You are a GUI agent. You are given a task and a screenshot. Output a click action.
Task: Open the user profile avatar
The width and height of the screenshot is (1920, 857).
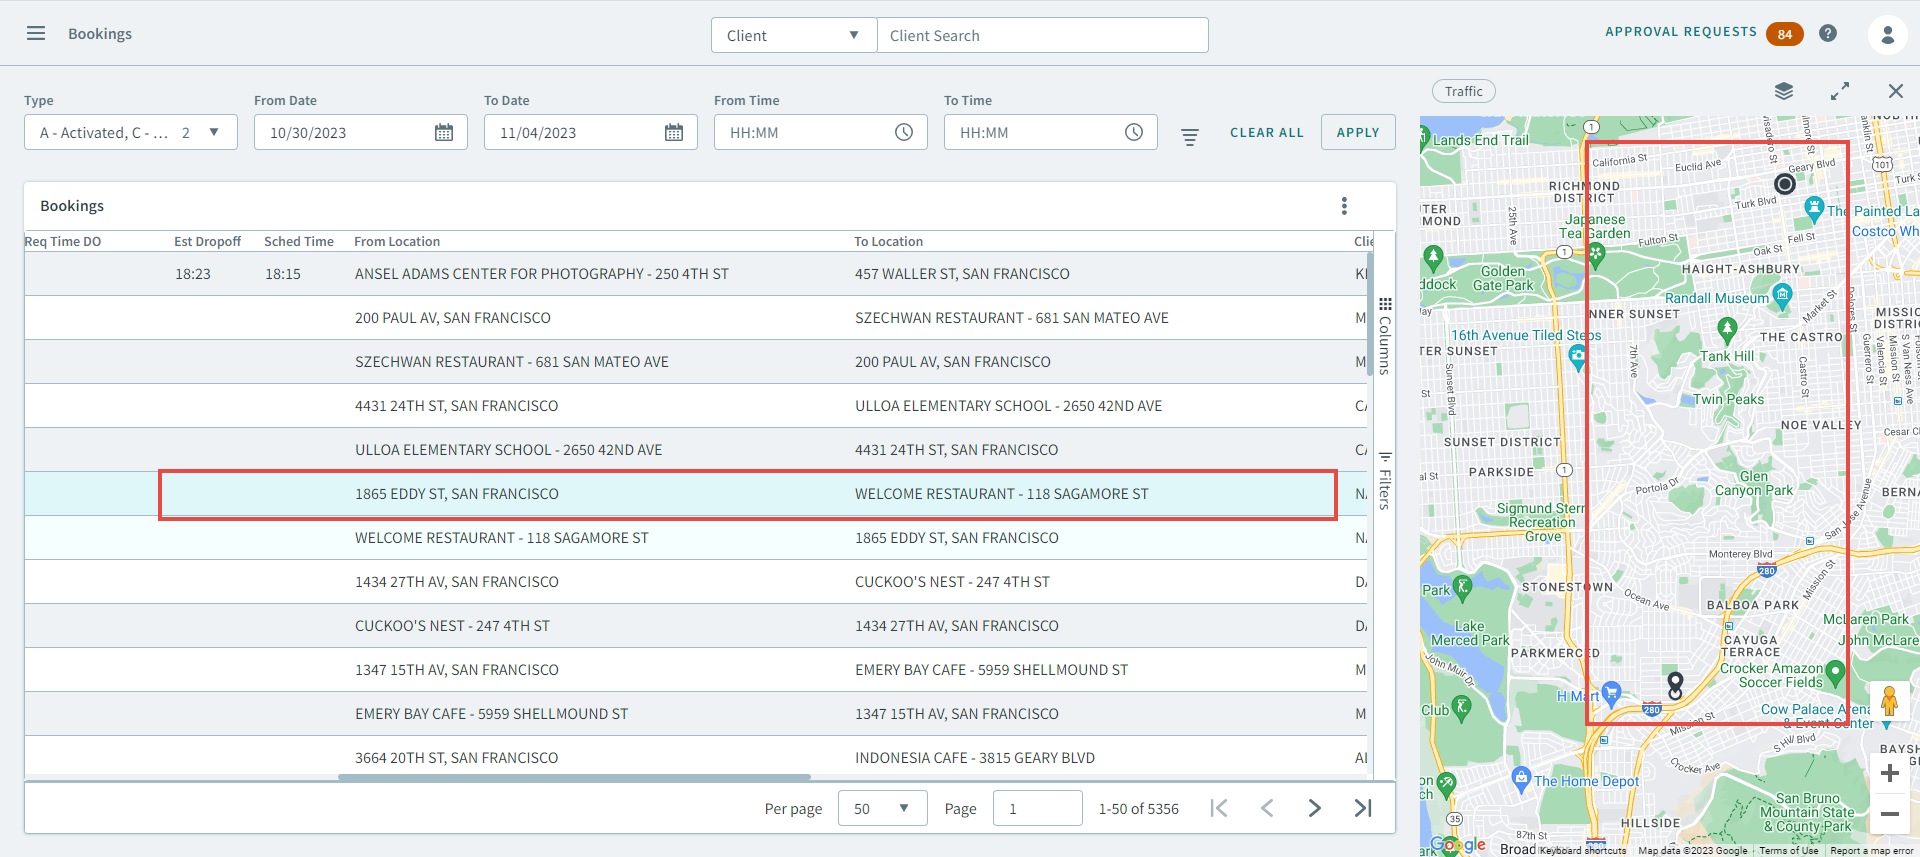(x=1887, y=35)
